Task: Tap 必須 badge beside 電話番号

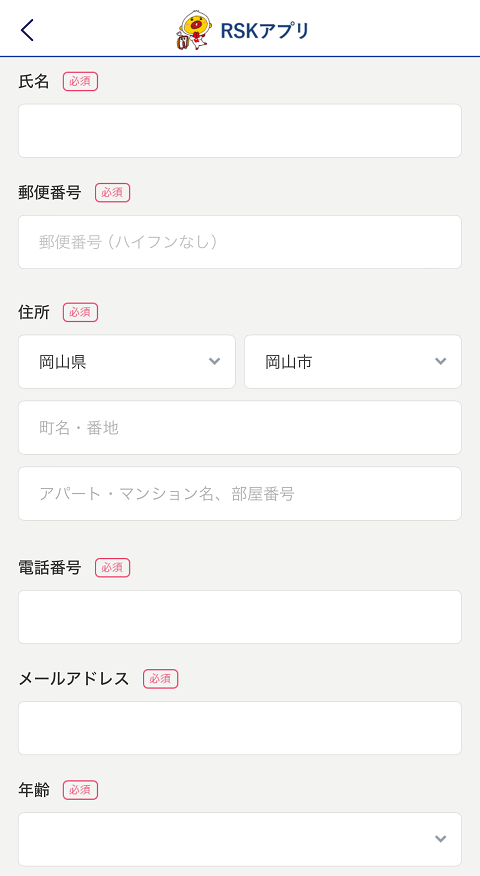Action: [112, 568]
